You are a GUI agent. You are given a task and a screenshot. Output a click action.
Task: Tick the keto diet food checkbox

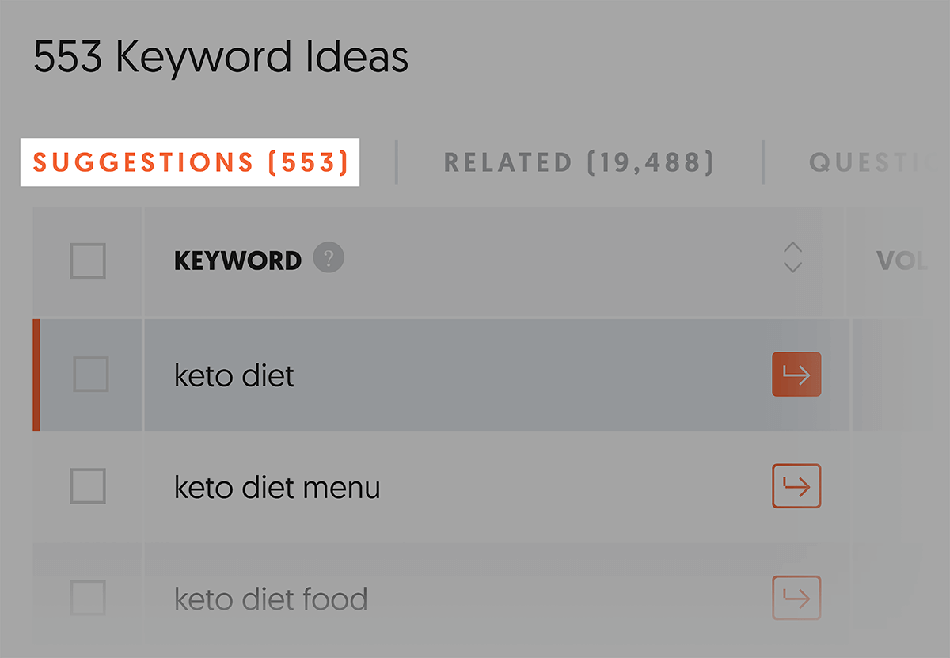pos(88,599)
